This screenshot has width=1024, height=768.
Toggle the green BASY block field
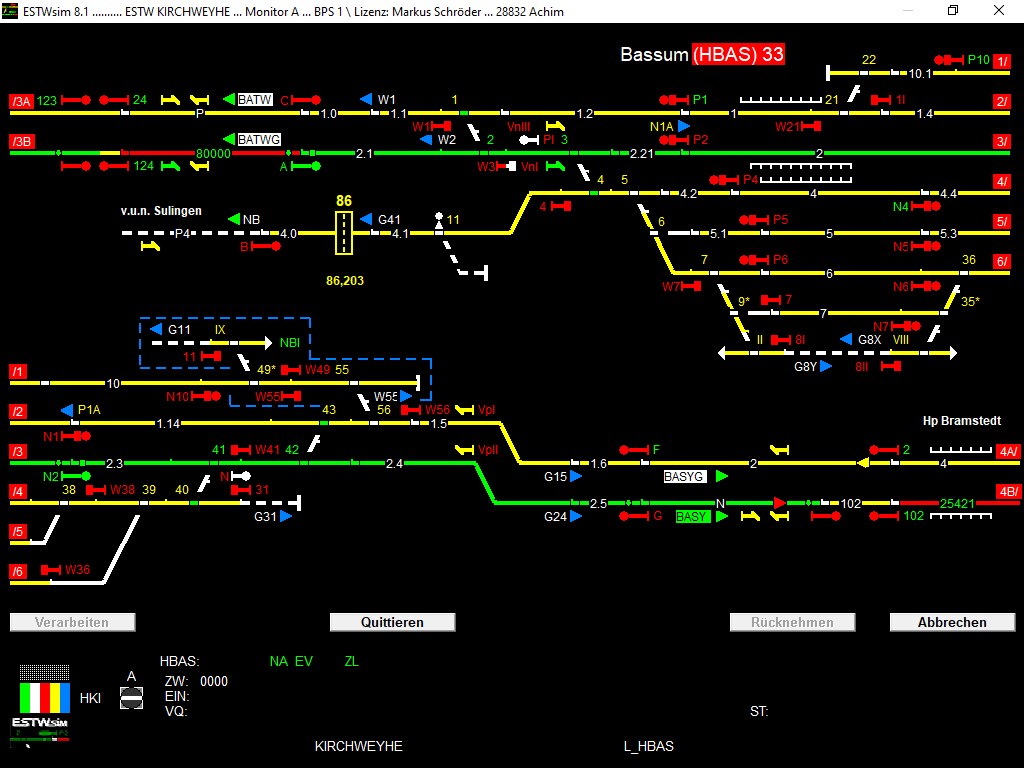pyautogui.click(x=692, y=517)
